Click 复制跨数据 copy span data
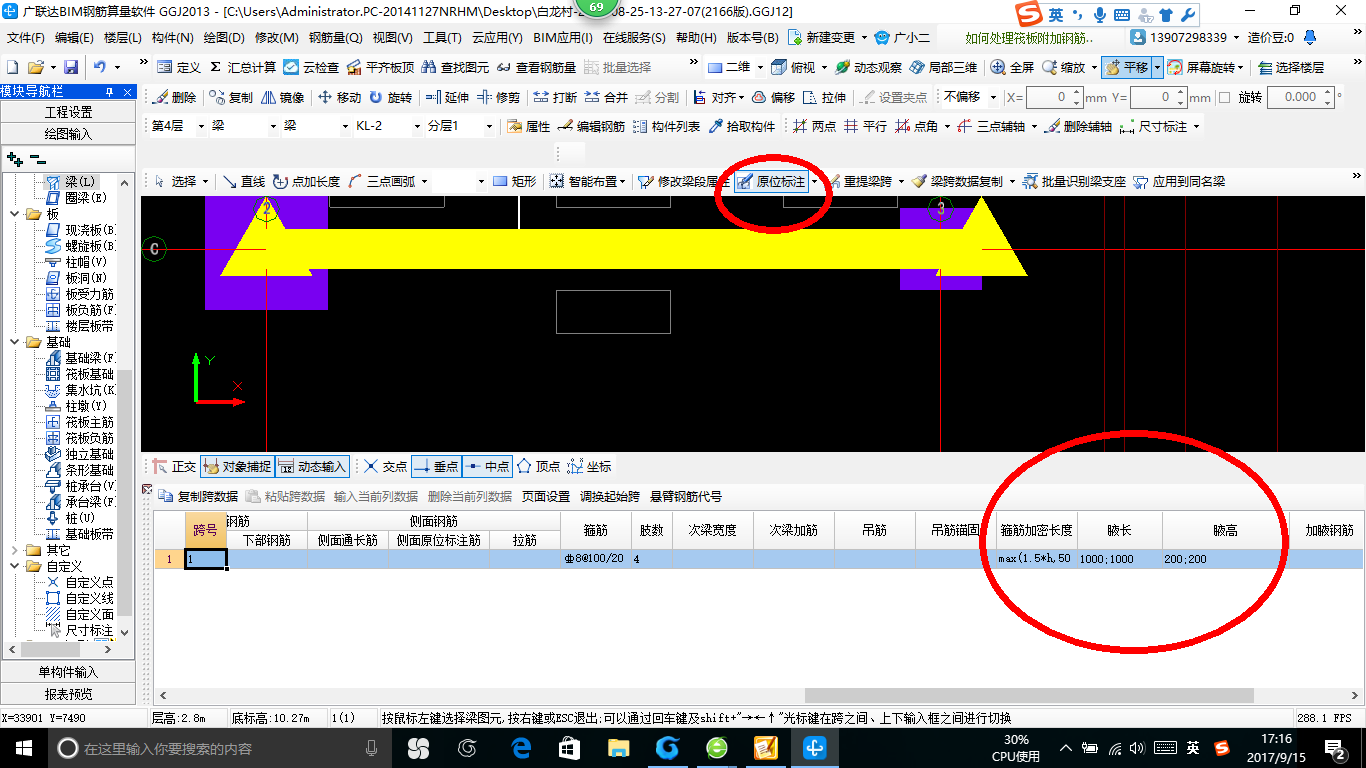The image size is (1366, 768). coord(198,496)
